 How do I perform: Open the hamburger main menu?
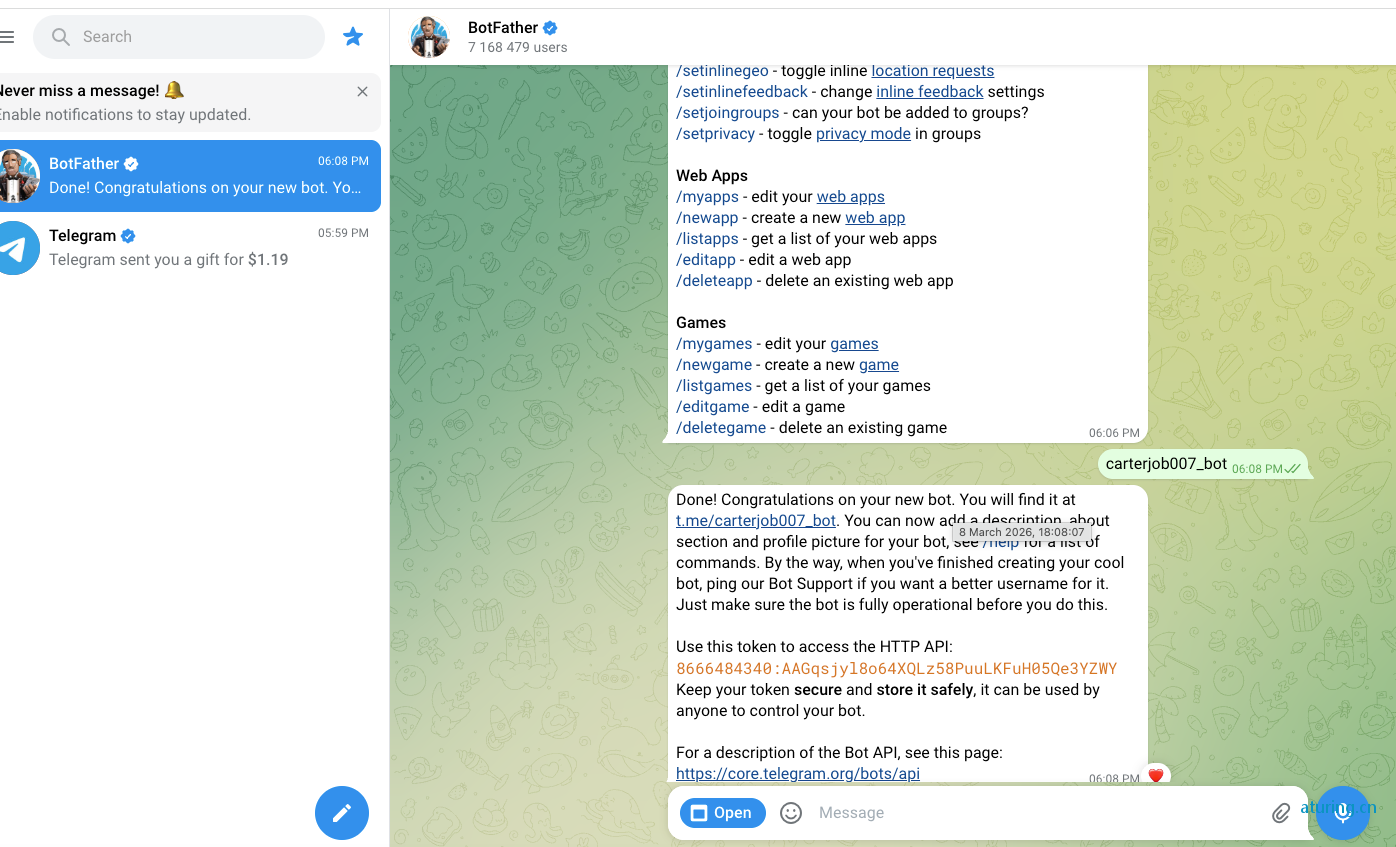[x=7, y=37]
